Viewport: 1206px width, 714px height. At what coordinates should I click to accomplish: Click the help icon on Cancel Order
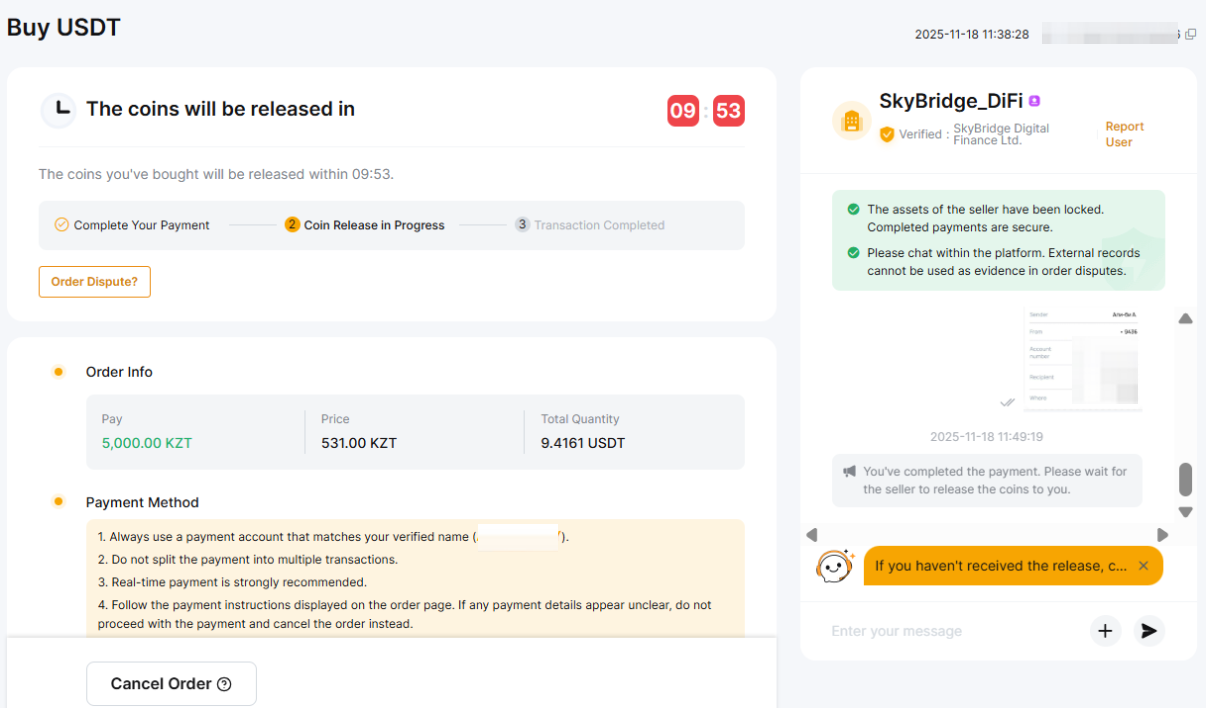coord(224,684)
